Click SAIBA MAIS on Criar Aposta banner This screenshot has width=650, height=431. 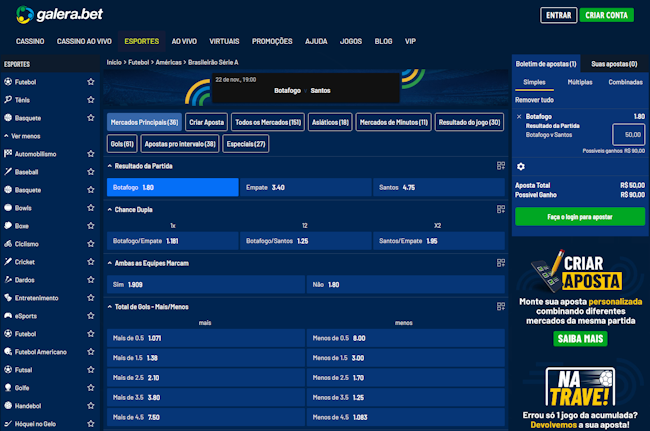click(580, 339)
